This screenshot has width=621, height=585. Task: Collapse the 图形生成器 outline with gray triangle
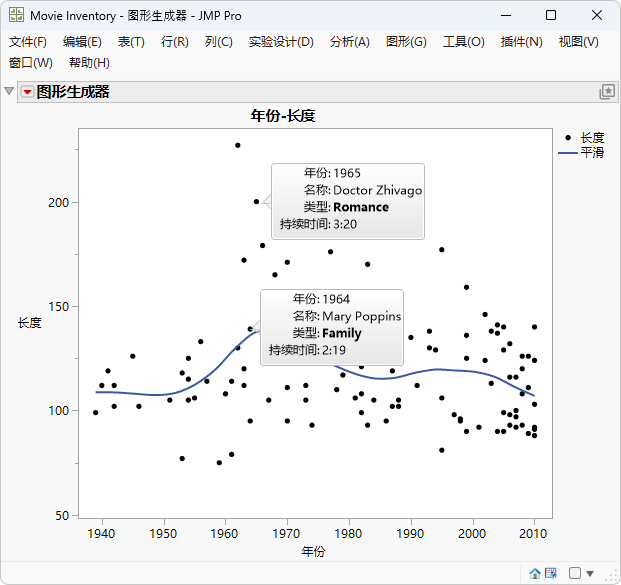point(9,91)
